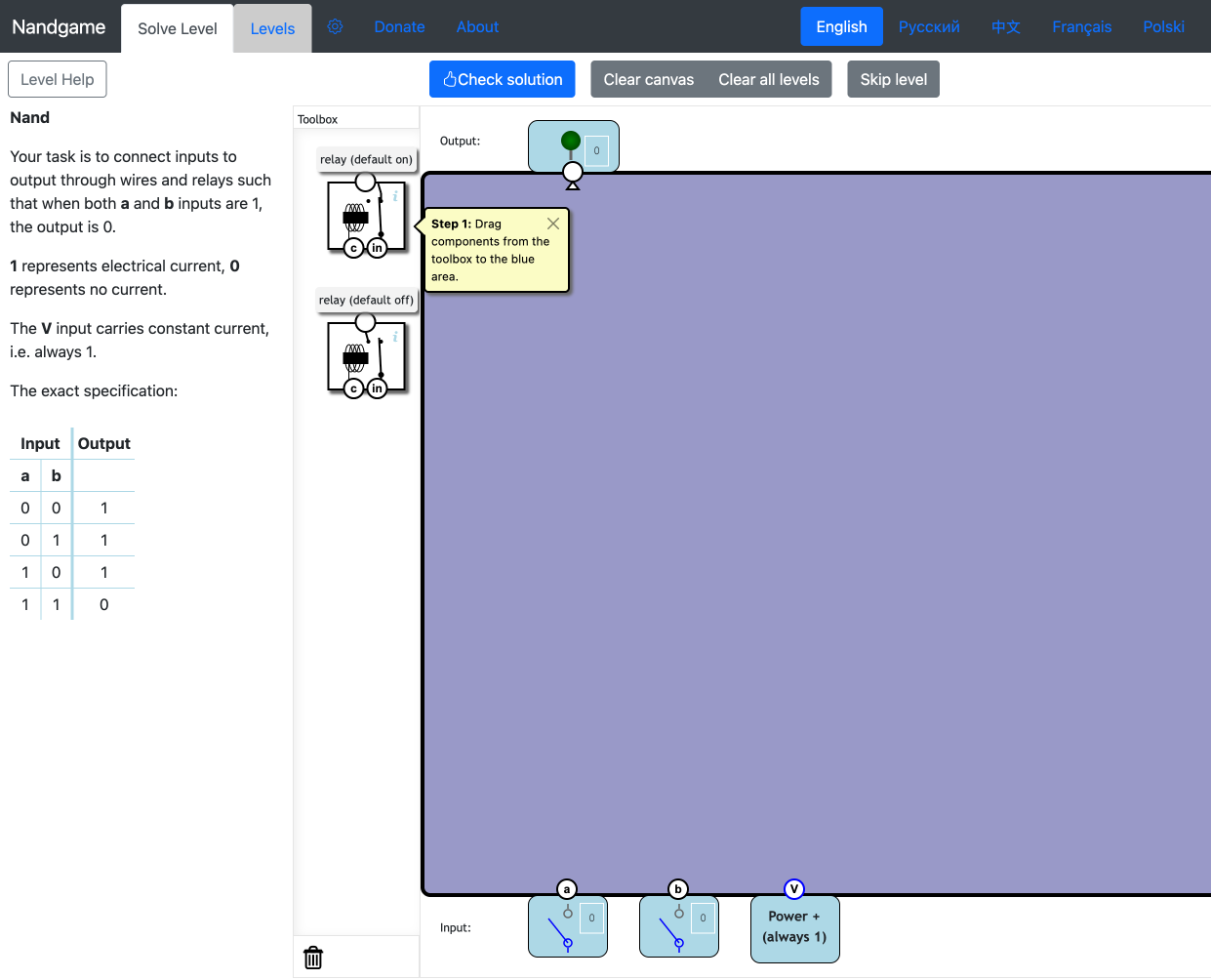The image size is (1211, 980).
Task: Click the 'V' power connector circle
Action: click(794, 889)
